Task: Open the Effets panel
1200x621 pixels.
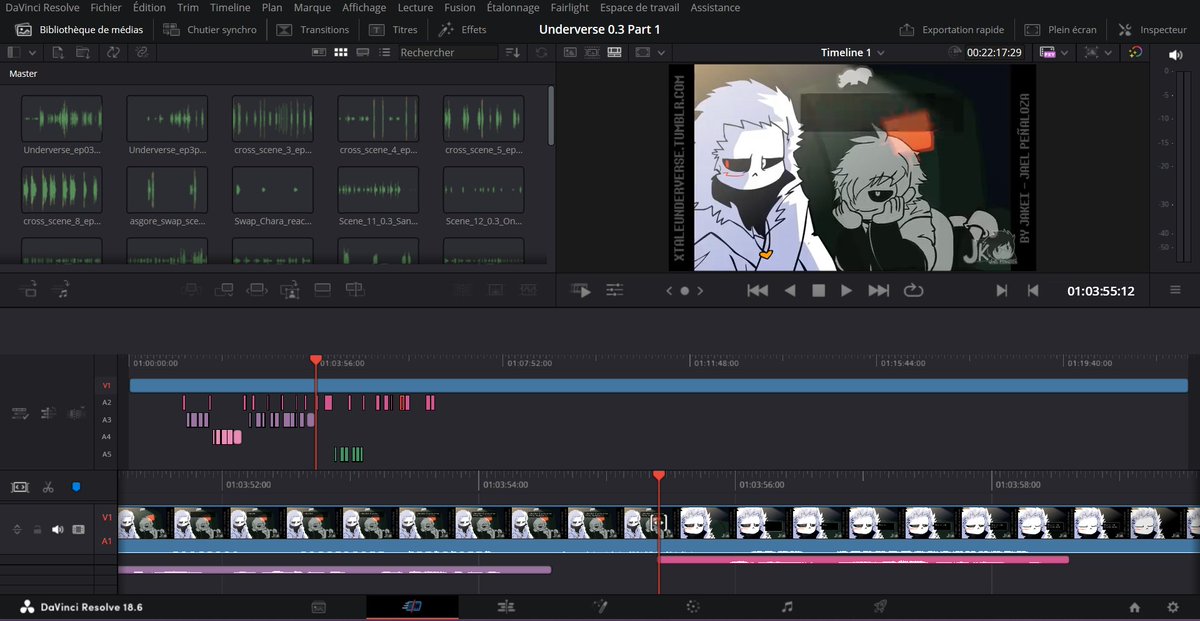Action: point(463,30)
